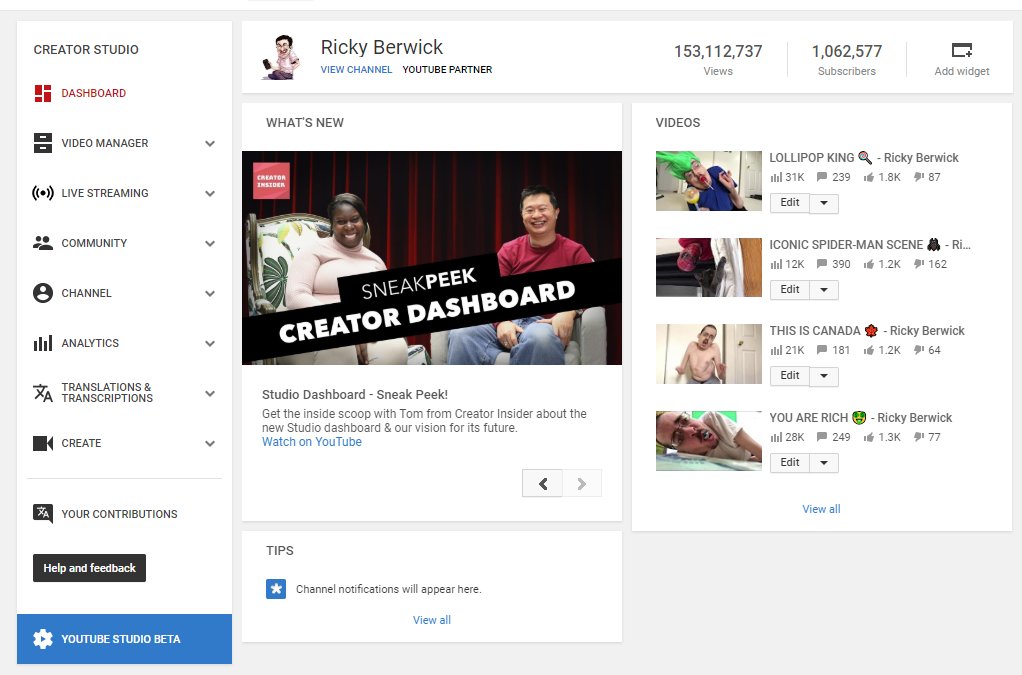This screenshot has width=1022, height=675.
Task: Click likes icon for YOU ARE RICH
Action: point(869,437)
